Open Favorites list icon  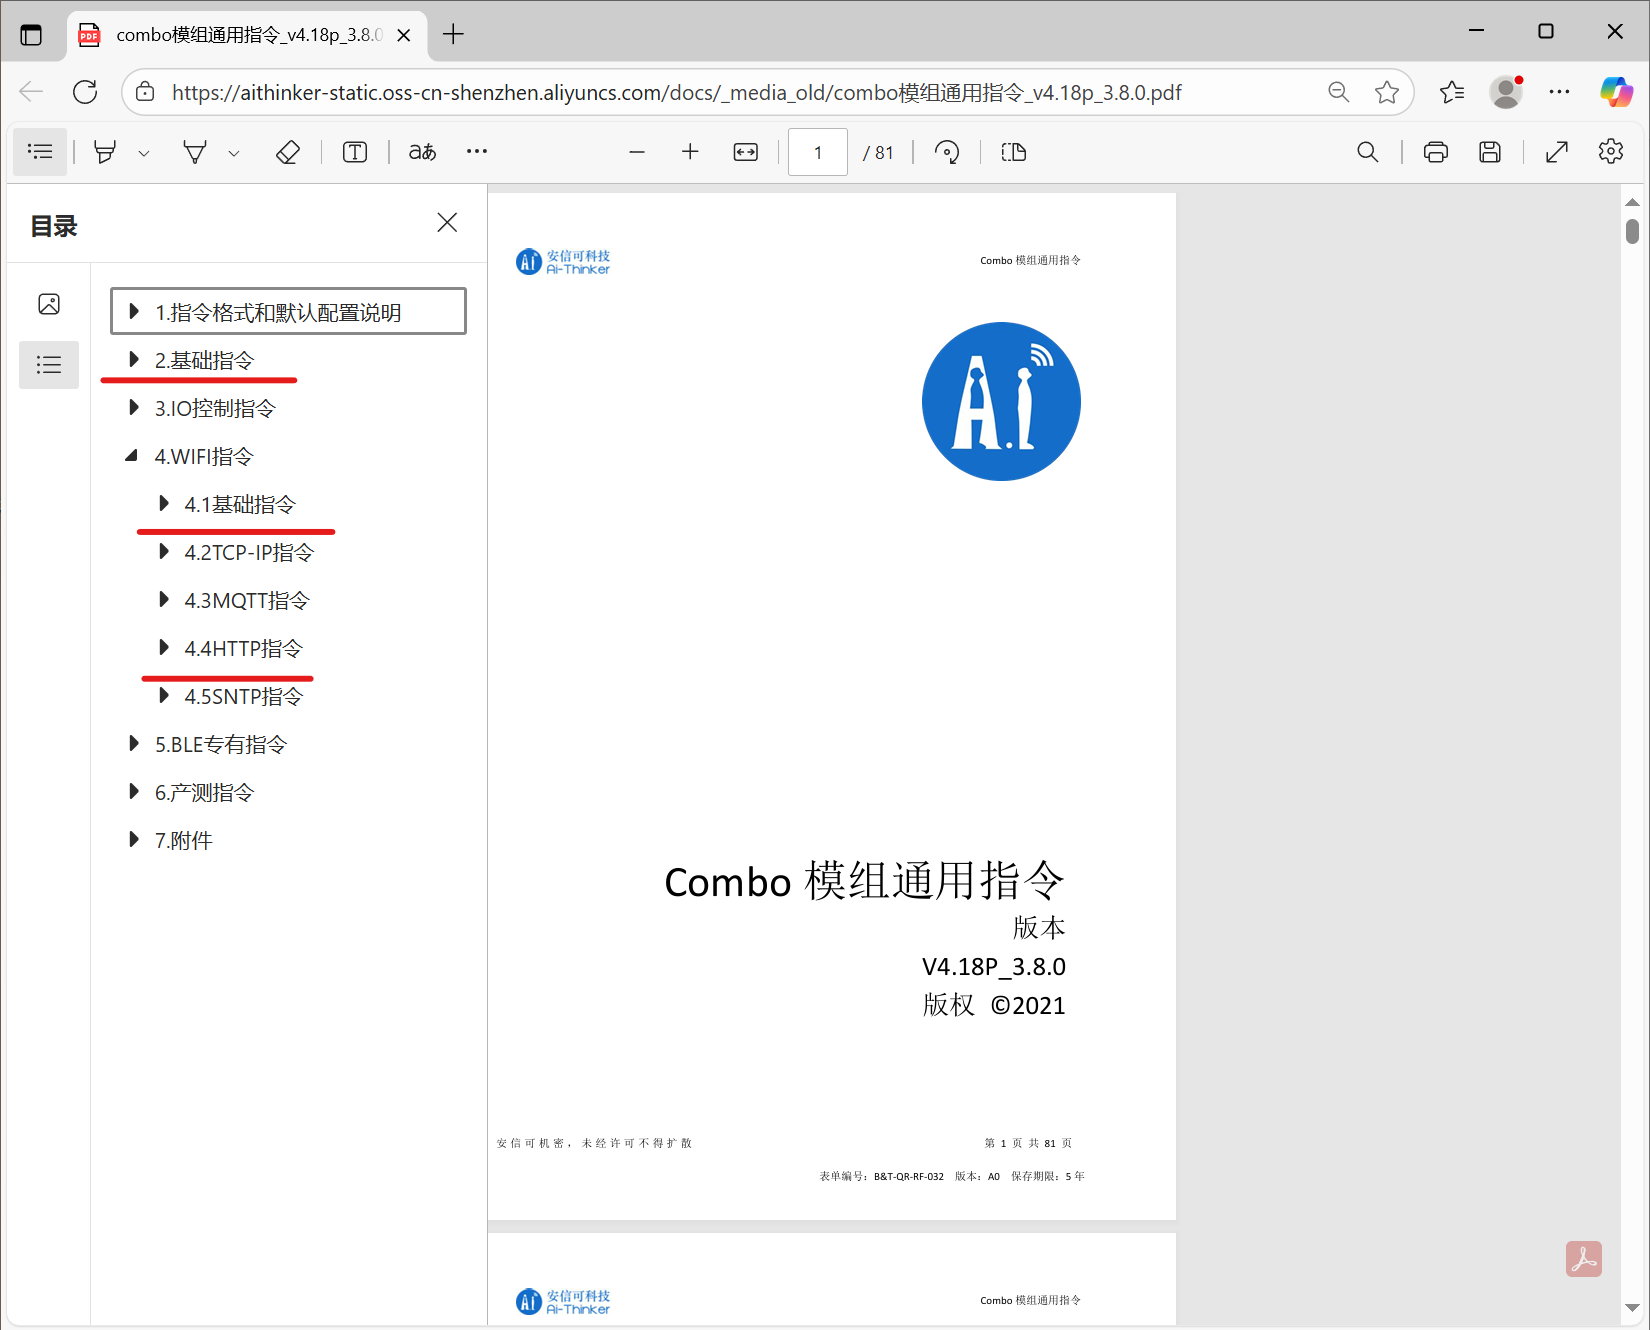pos(1452,92)
